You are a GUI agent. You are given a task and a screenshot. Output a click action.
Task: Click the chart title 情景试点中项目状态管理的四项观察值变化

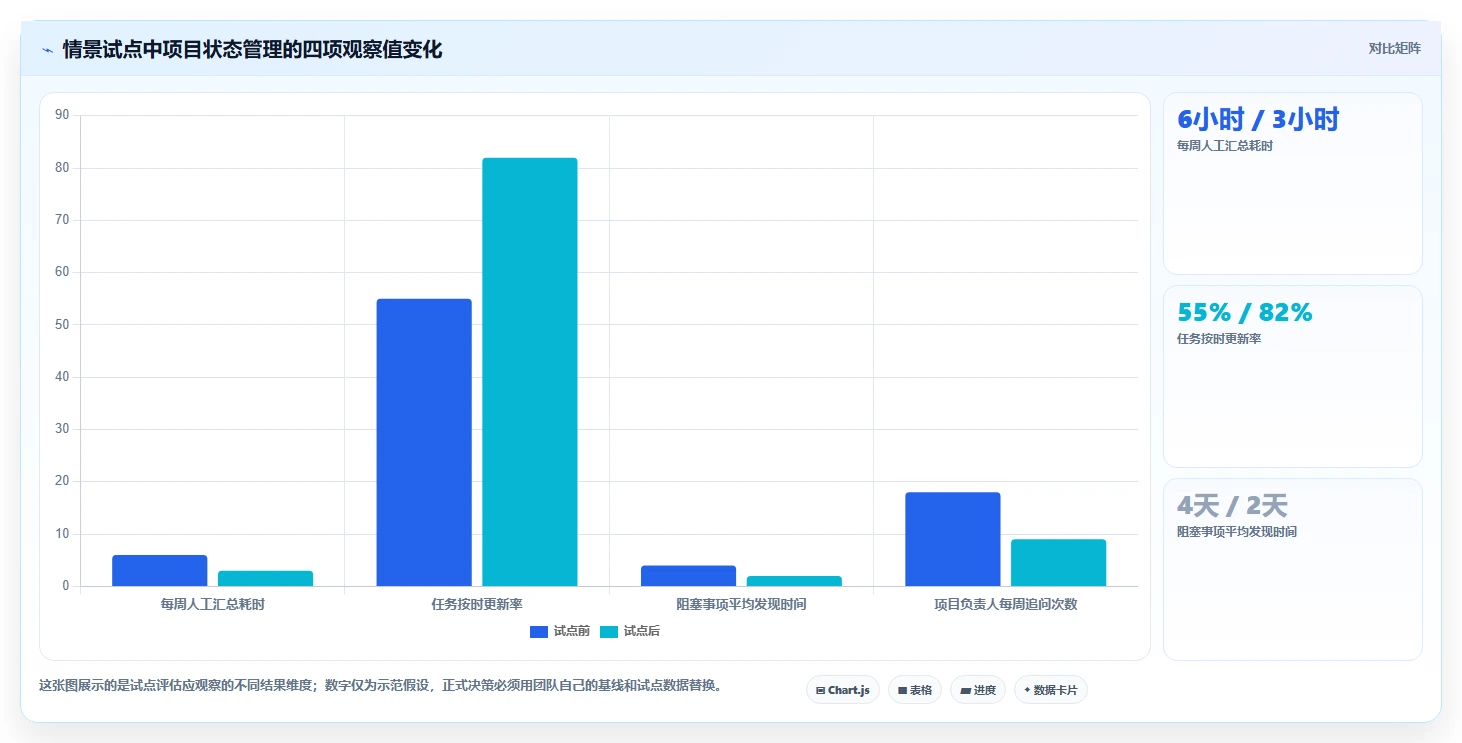tap(252, 49)
